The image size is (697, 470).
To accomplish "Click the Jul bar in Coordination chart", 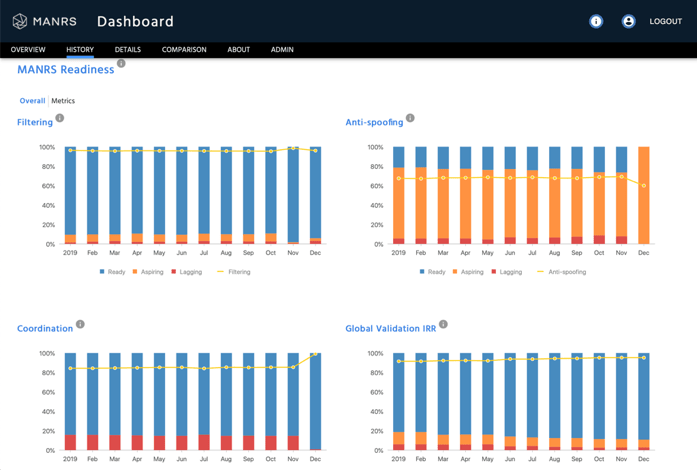I will [x=204, y=402].
